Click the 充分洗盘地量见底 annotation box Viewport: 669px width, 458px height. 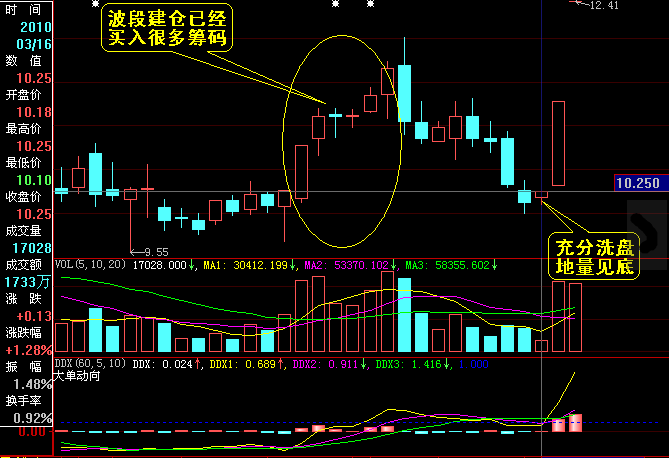[x=596, y=258]
